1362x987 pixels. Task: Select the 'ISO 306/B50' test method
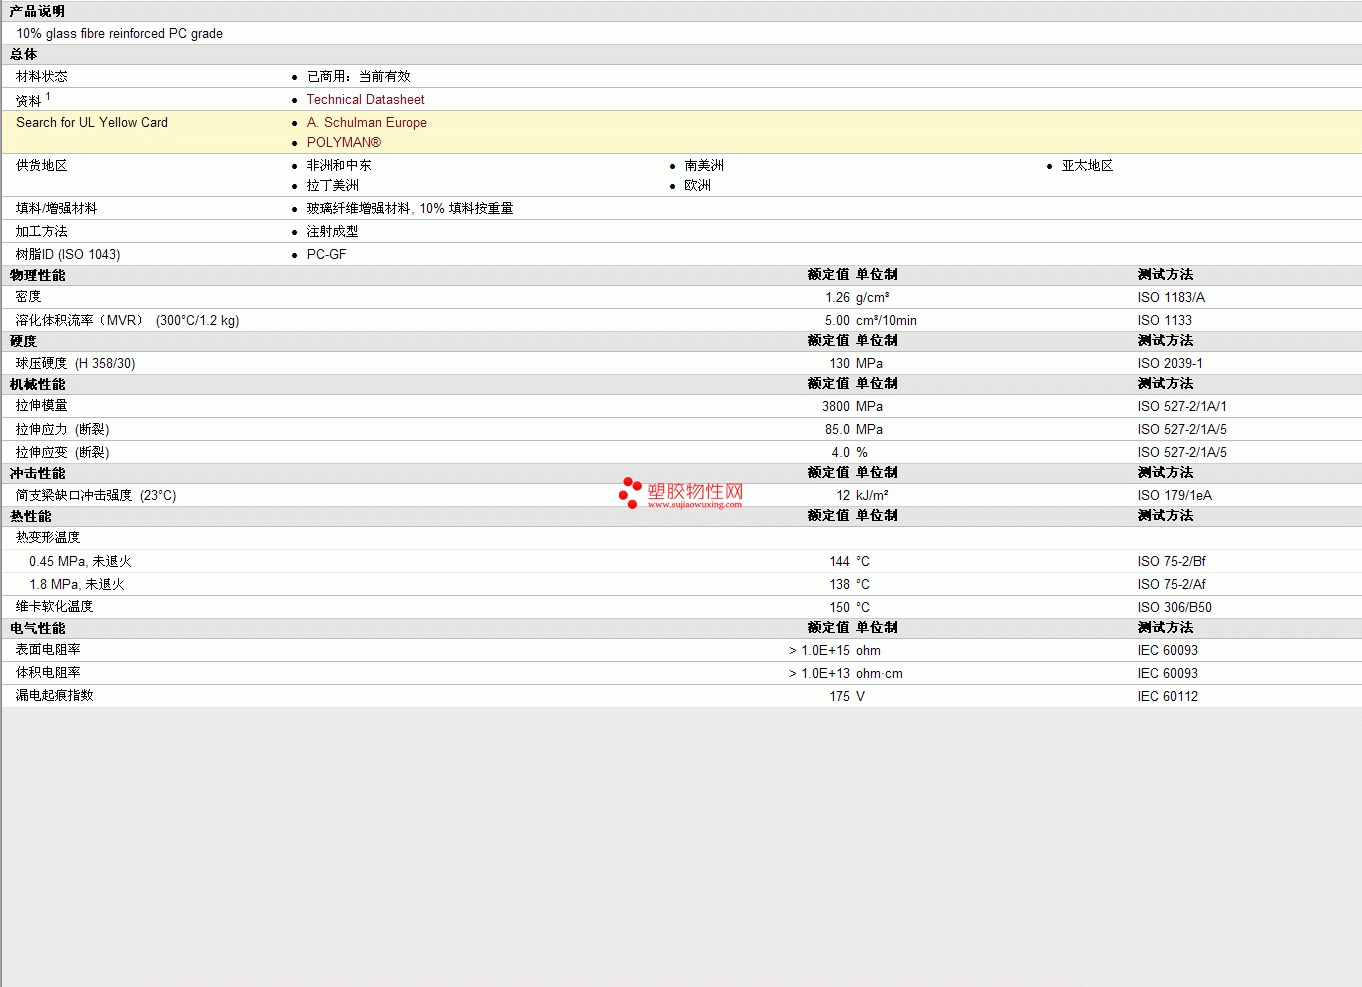1175,608
